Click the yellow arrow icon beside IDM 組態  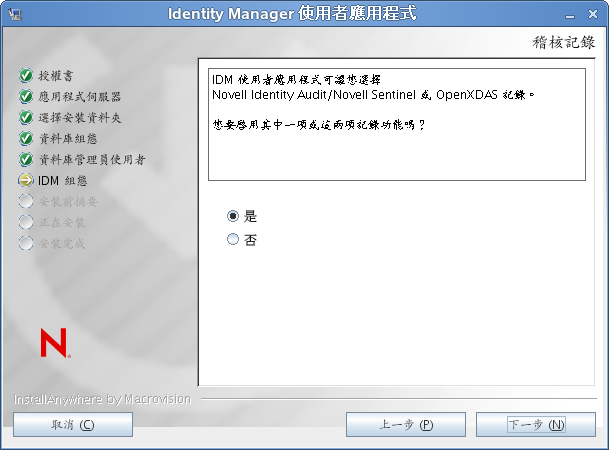click(x=26, y=181)
